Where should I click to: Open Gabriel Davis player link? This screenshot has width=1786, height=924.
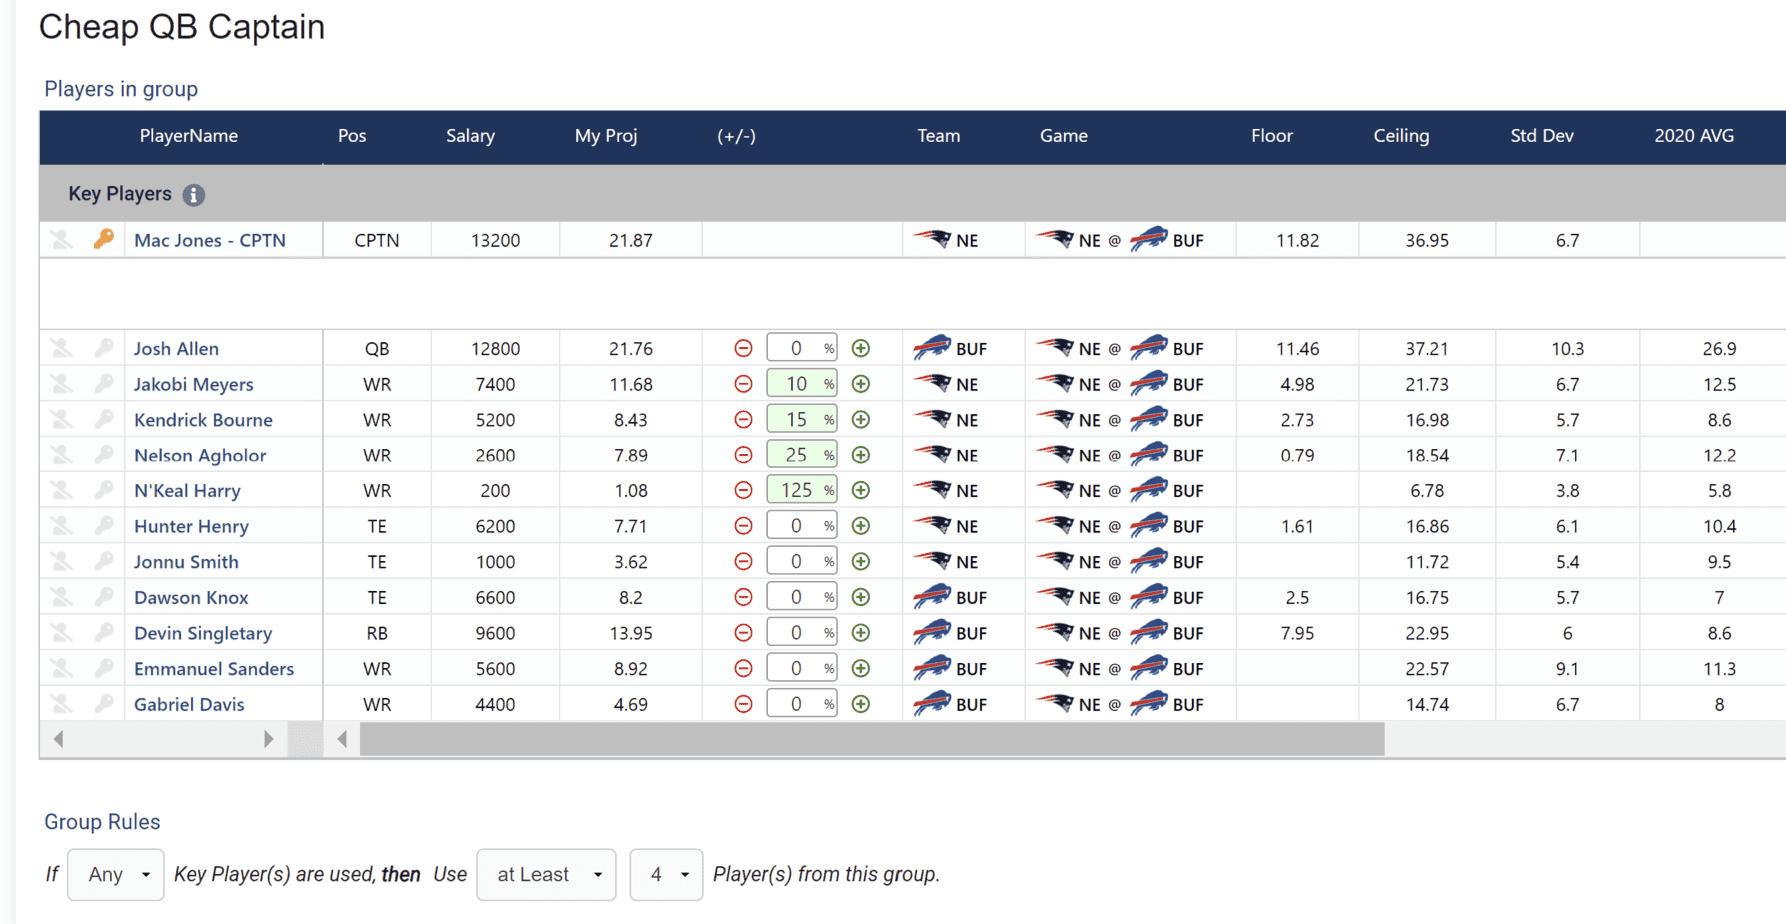tap(189, 704)
